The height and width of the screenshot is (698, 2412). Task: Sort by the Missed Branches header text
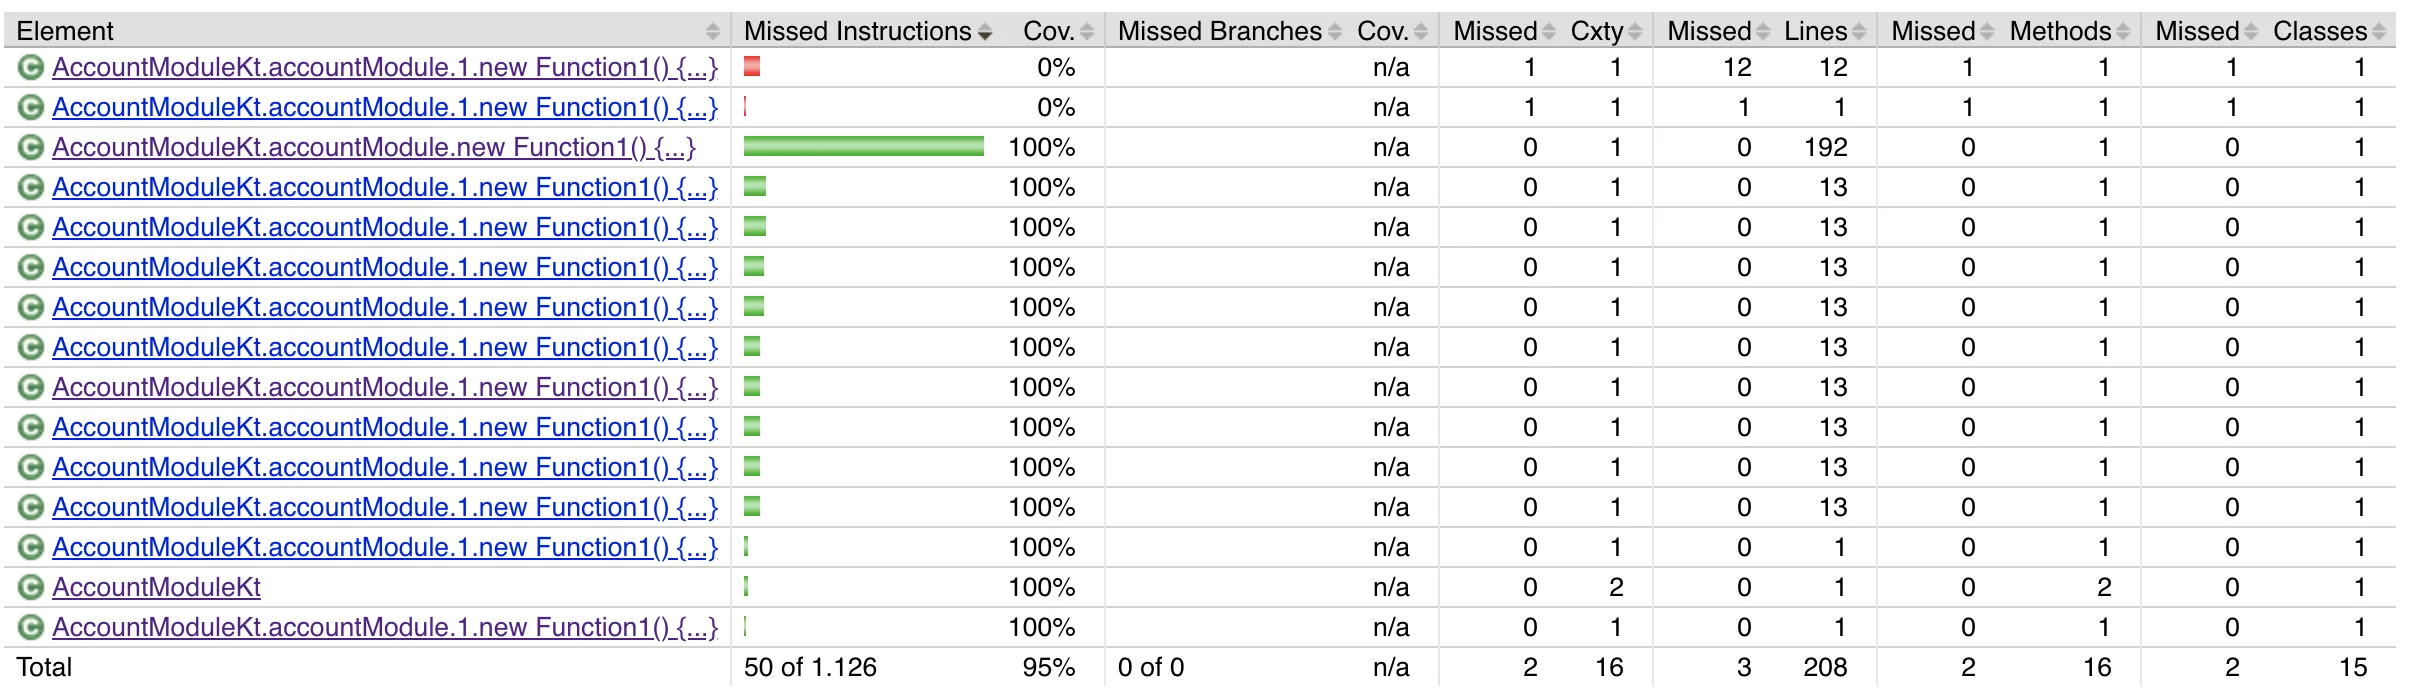[x=1219, y=32]
